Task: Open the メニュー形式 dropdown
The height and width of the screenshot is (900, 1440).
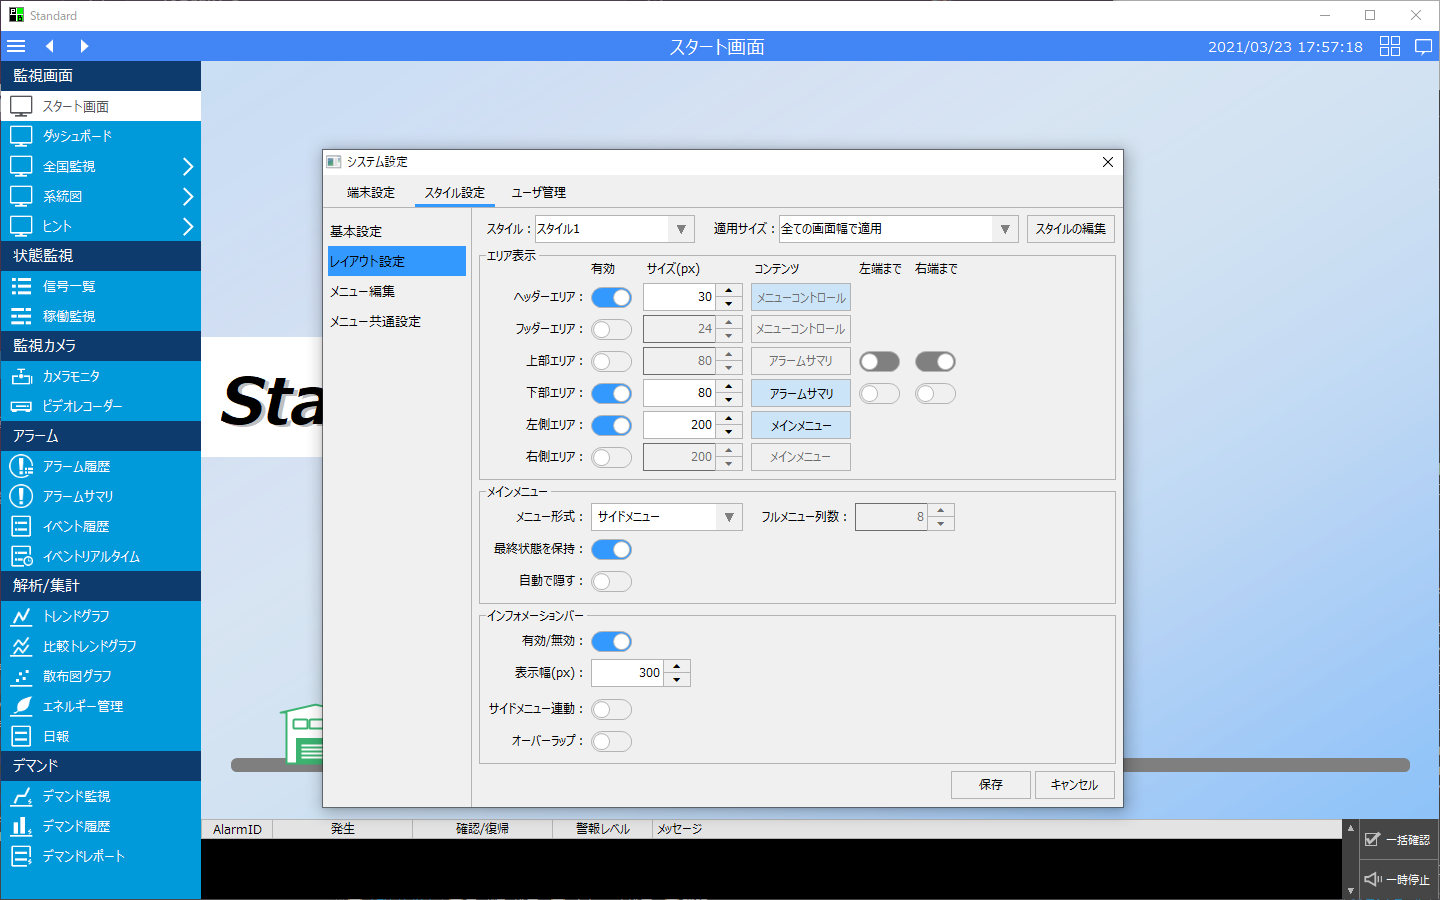Action: pos(666,517)
